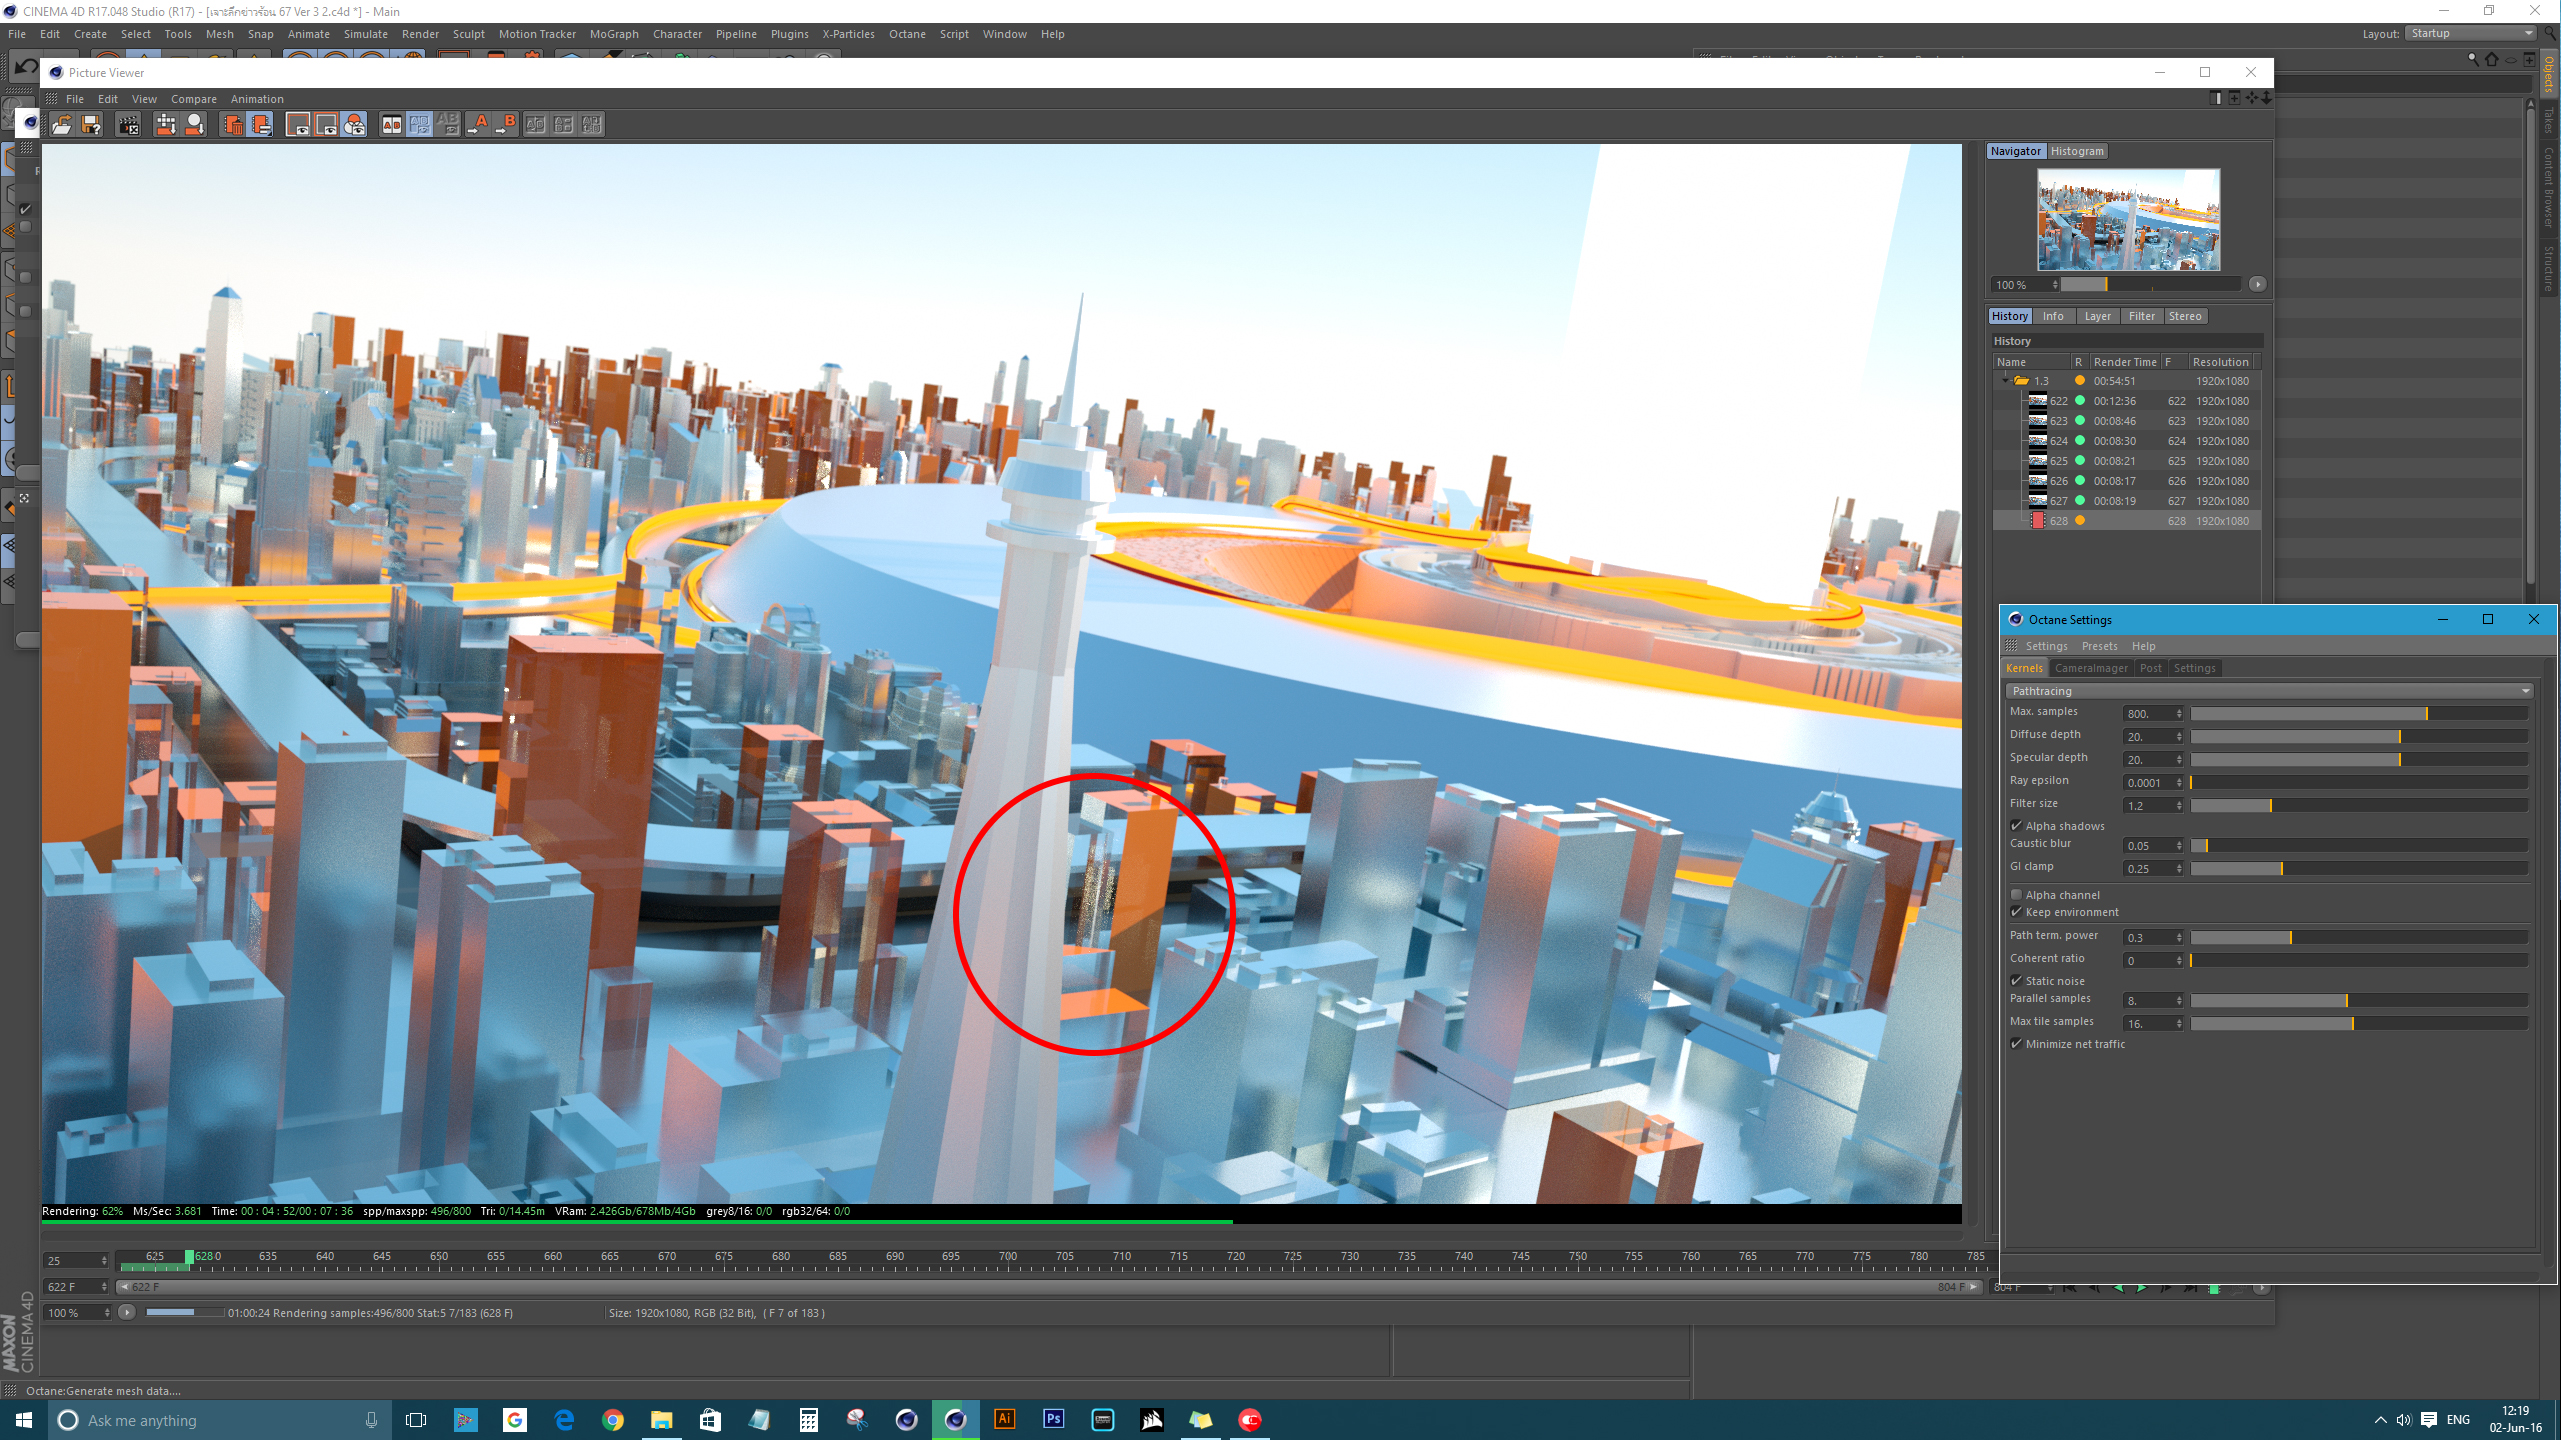Image resolution: width=2561 pixels, height=1440 pixels.
Task: Select frame 625 in render history
Action: pos(2058,461)
